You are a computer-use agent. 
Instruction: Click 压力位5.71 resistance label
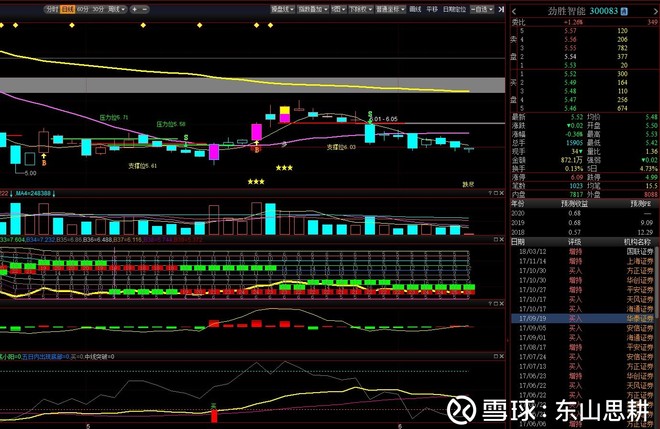[114, 117]
